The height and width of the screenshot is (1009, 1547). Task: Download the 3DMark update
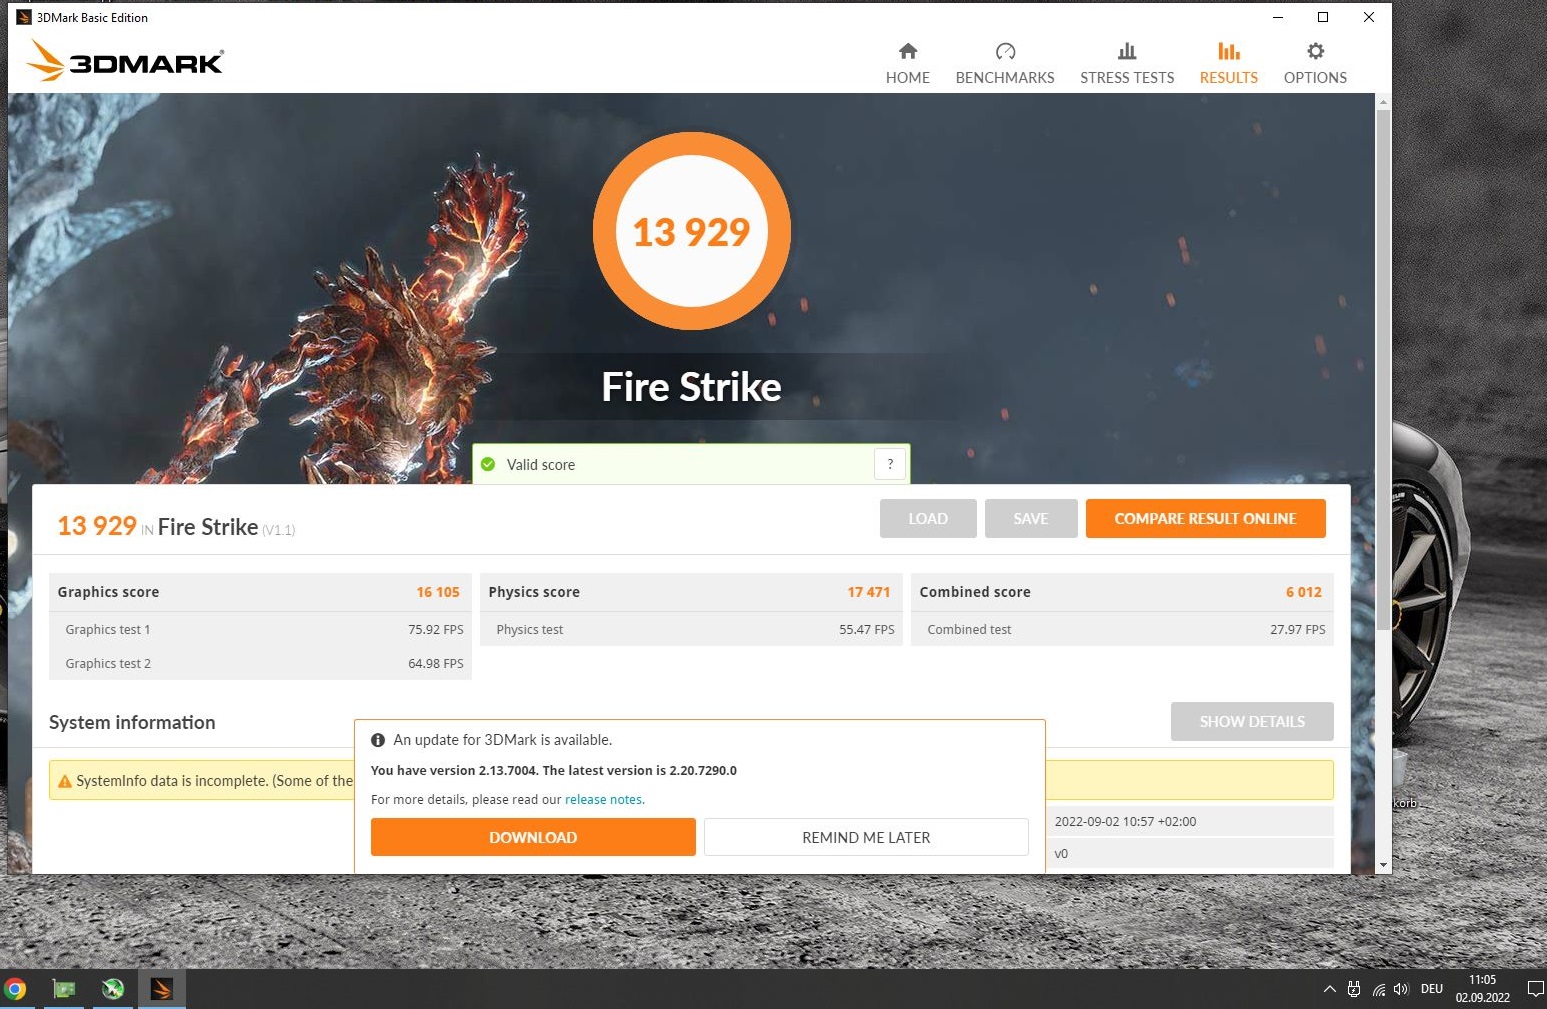[x=533, y=837]
